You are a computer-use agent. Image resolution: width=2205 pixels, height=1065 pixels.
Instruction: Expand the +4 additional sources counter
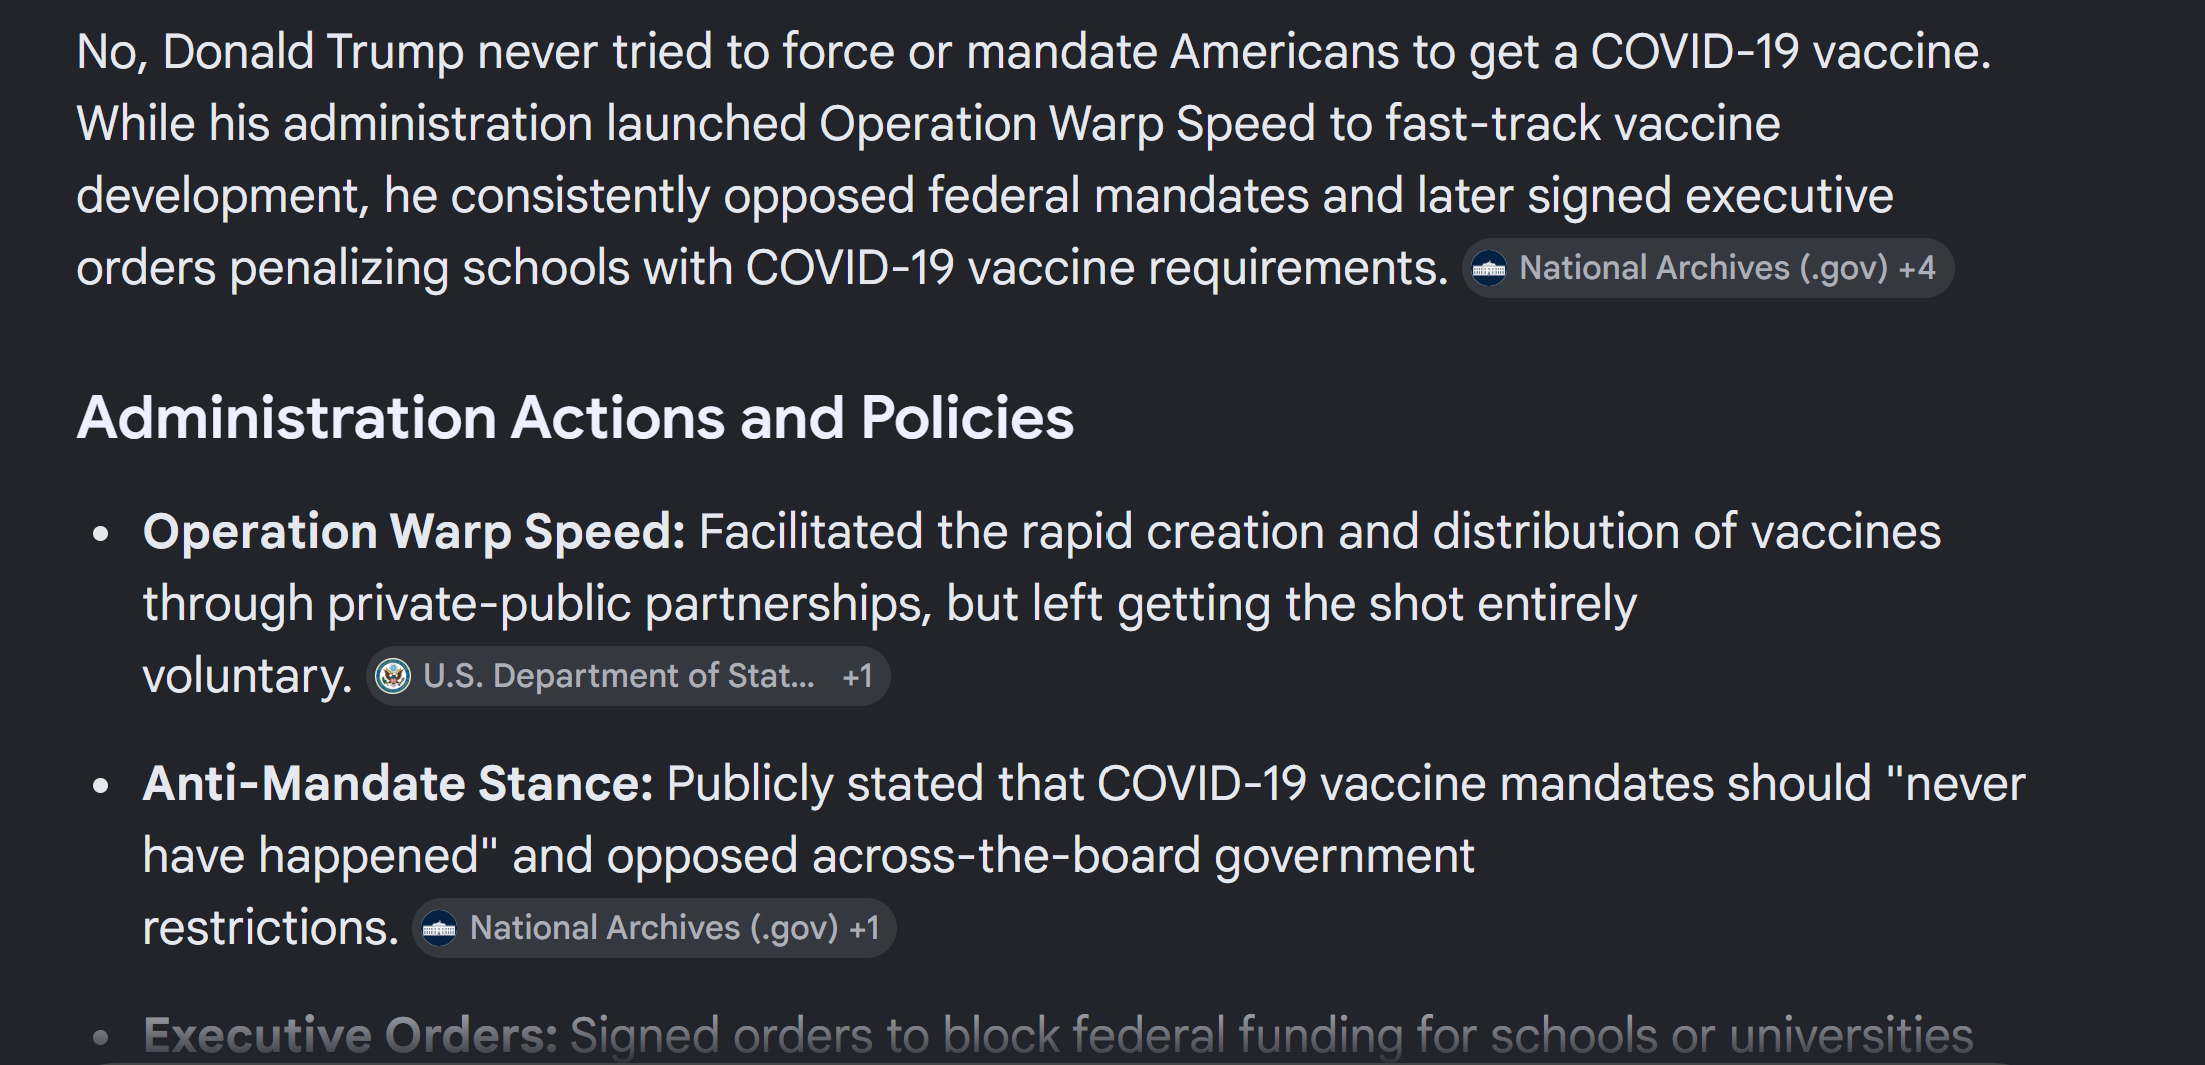pos(1917,268)
